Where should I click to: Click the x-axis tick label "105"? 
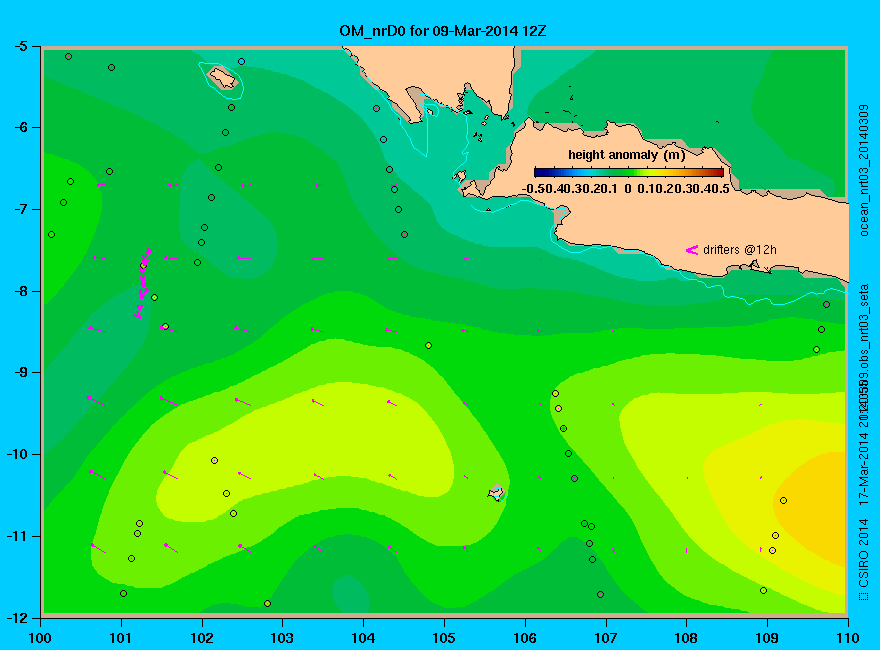point(444,638)
